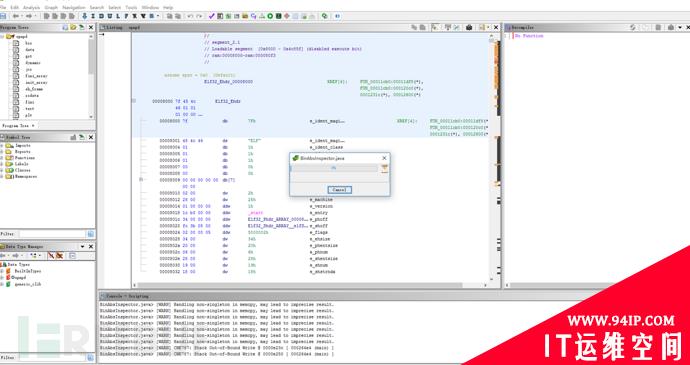Open the Window menu
The image size is (690, 365).
click(150, 7)
